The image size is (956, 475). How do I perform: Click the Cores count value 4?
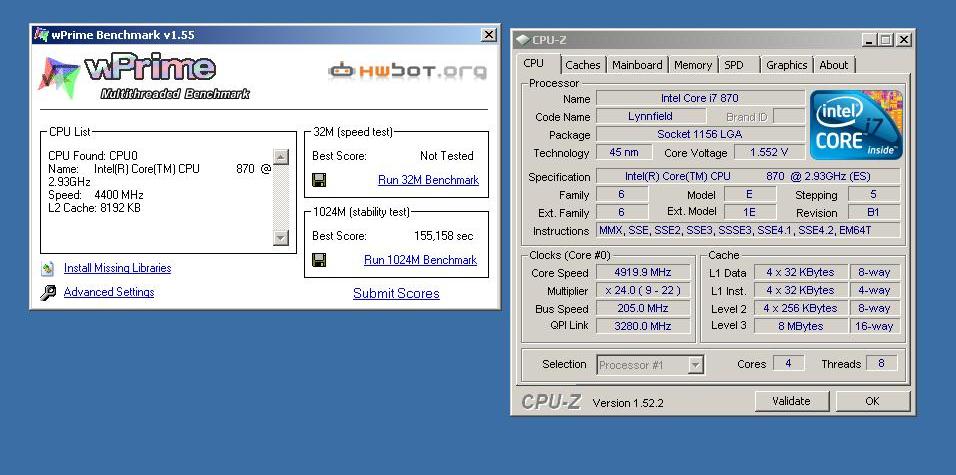pyautogui.click(x=788, y=363)
